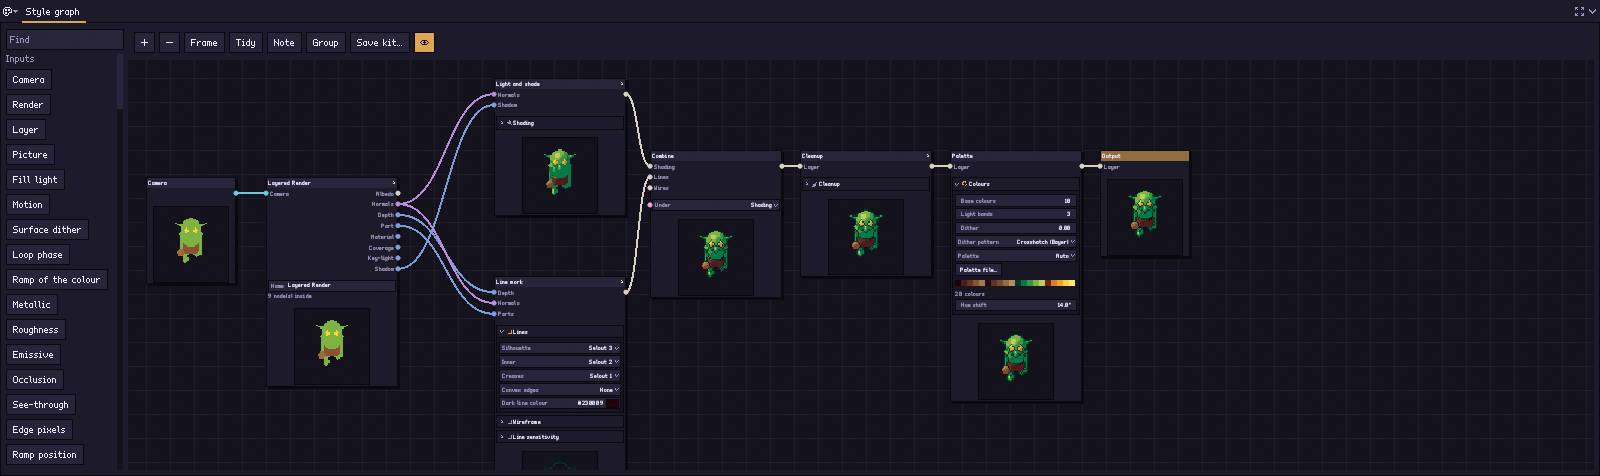Select the Emissive sidebar item
This screenshot has width=1600, height=476.
(x=33, y=354)
